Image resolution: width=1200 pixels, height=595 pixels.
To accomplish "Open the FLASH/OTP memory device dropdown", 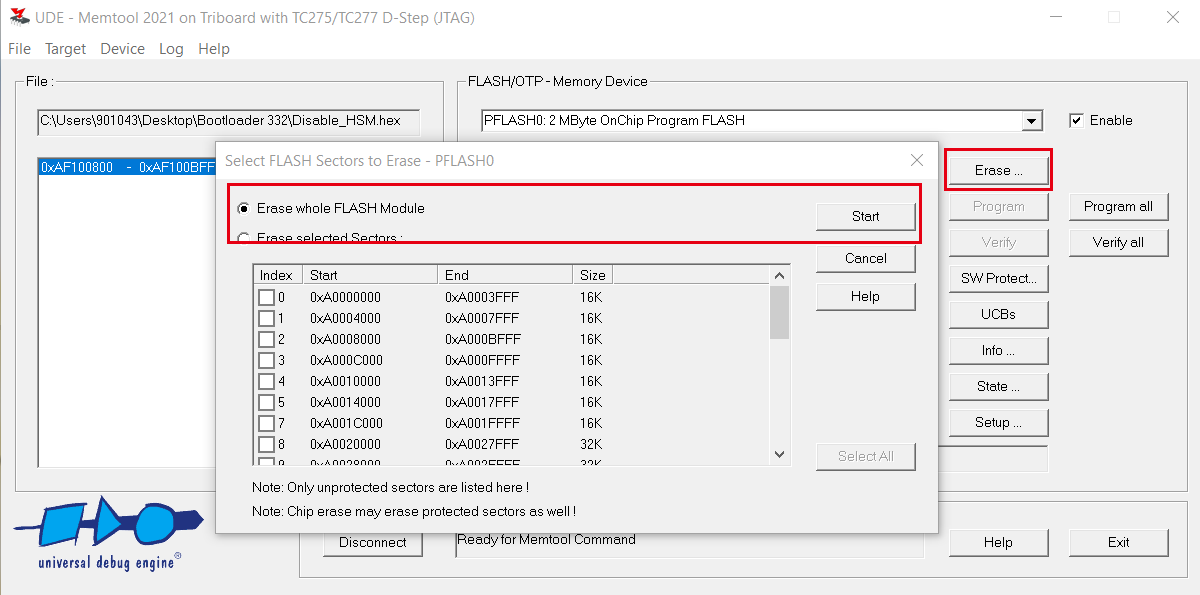I will [1031, 120].
